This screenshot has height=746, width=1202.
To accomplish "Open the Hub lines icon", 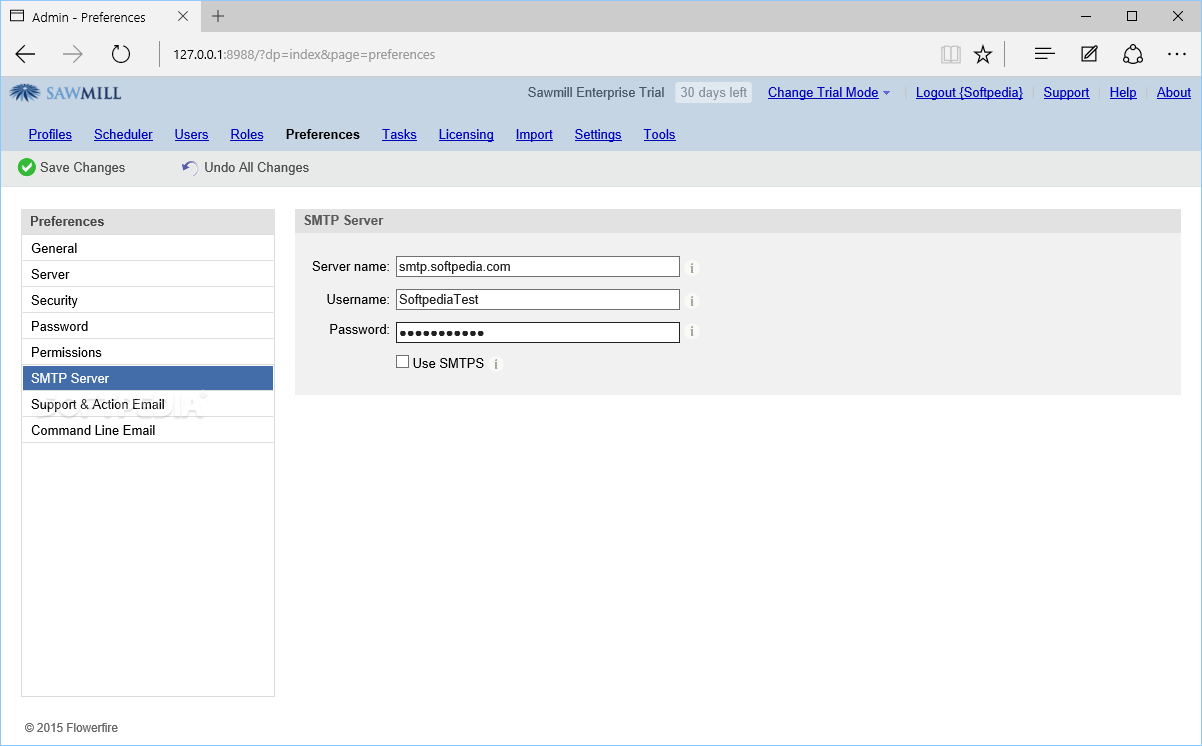I will pyautogui.click(x=1045, y=54).
